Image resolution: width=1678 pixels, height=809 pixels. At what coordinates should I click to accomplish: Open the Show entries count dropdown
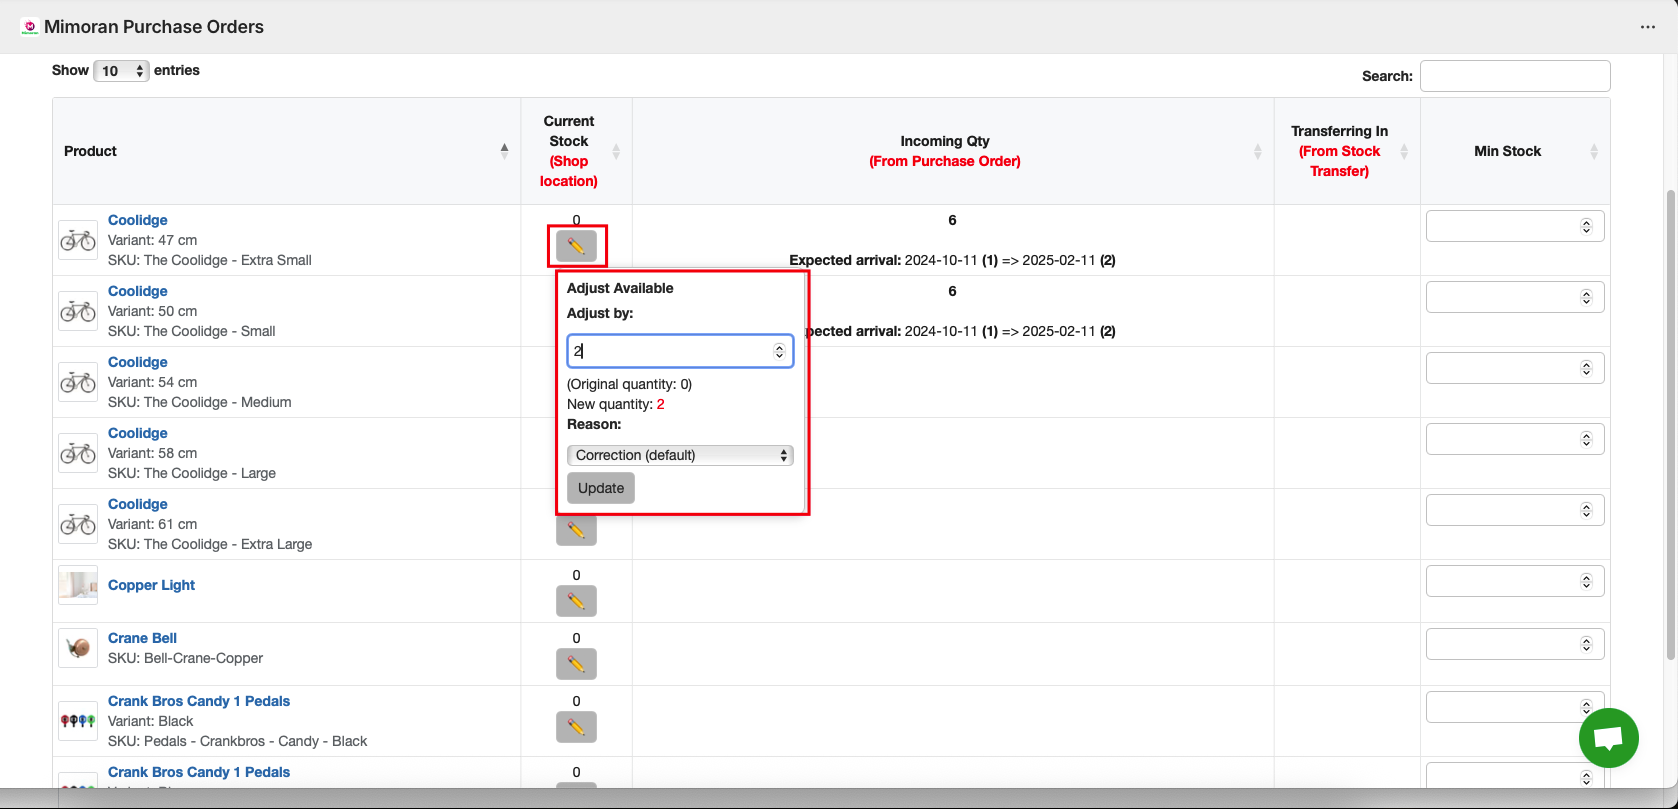pyautogui.click(x=121, y=71)
